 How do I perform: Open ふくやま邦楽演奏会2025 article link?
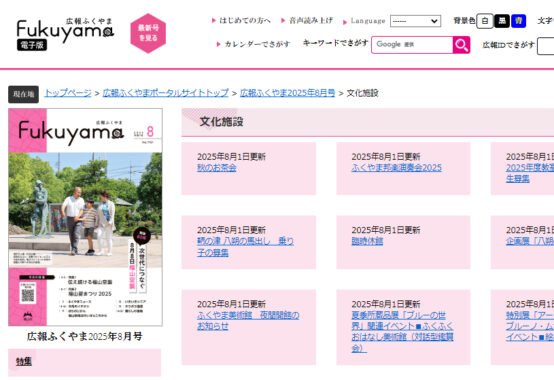click(396, 168)
